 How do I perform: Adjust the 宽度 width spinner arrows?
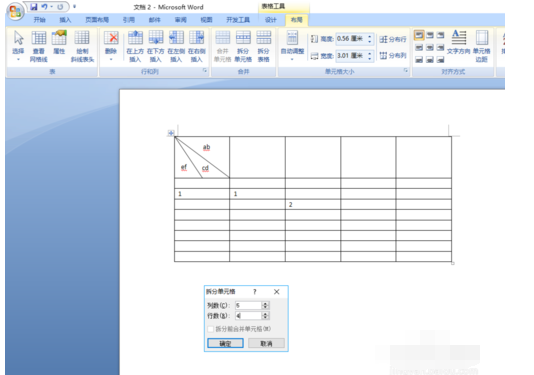pos(370,56)
